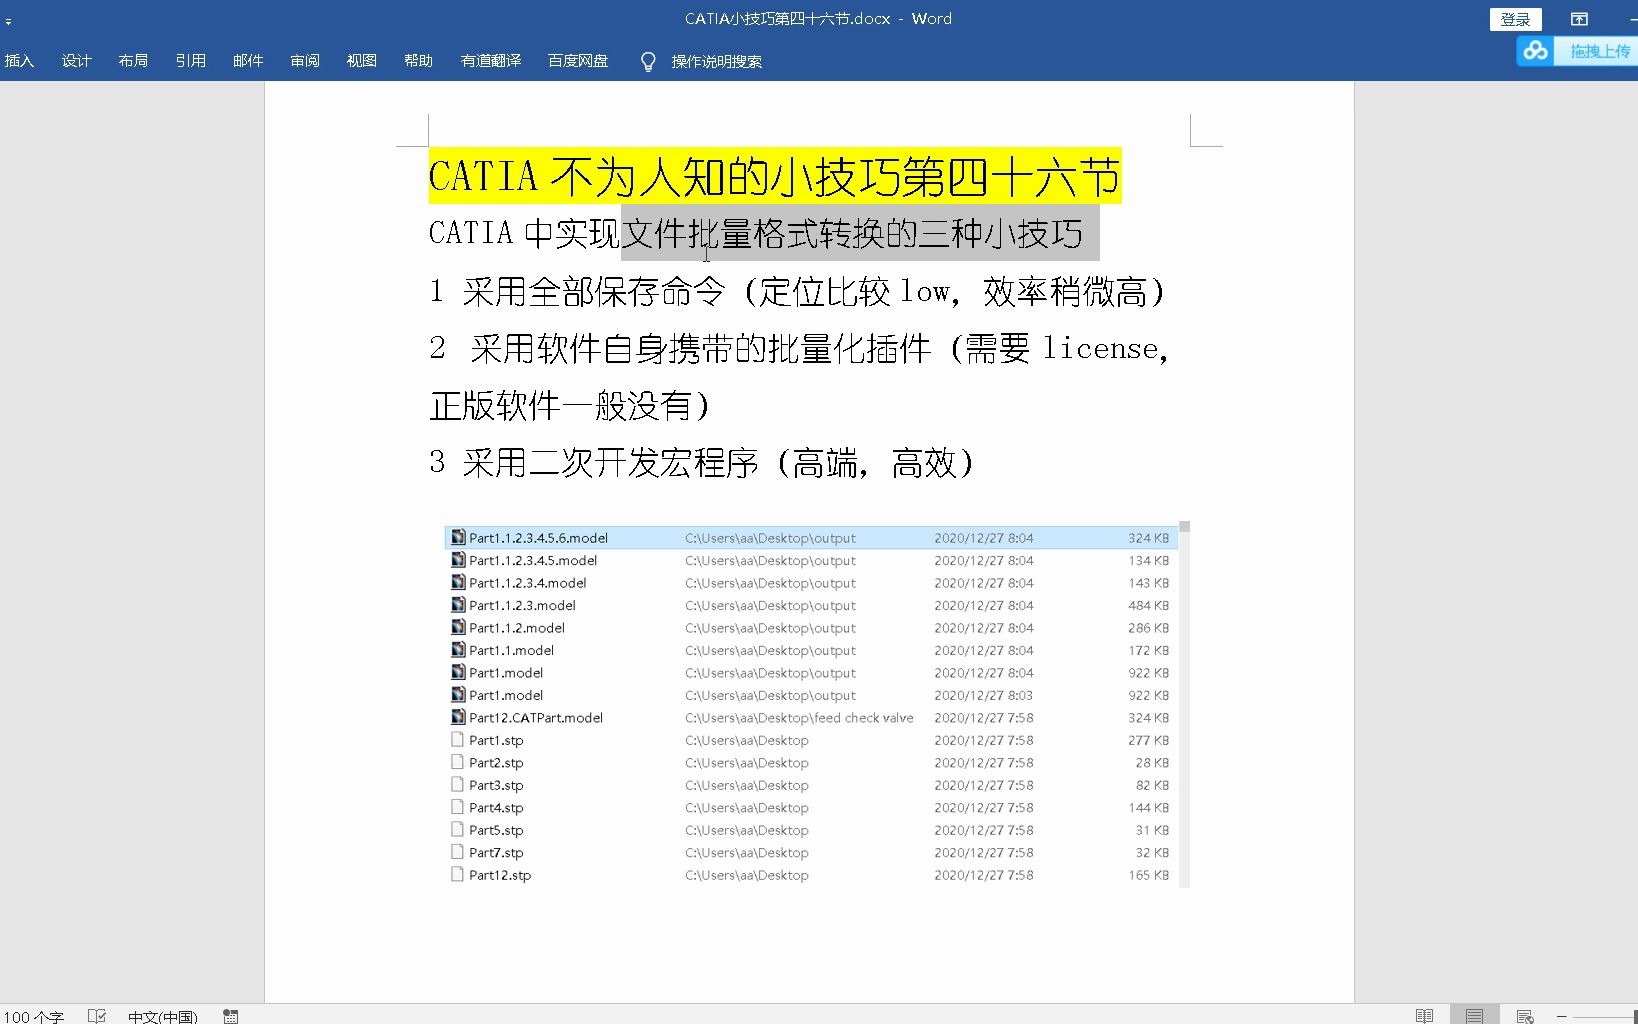This screenshot has width=1638, height=1024.
Task: Click the Tell Me lightbulb icon
Action: click(x=648, y=62)
